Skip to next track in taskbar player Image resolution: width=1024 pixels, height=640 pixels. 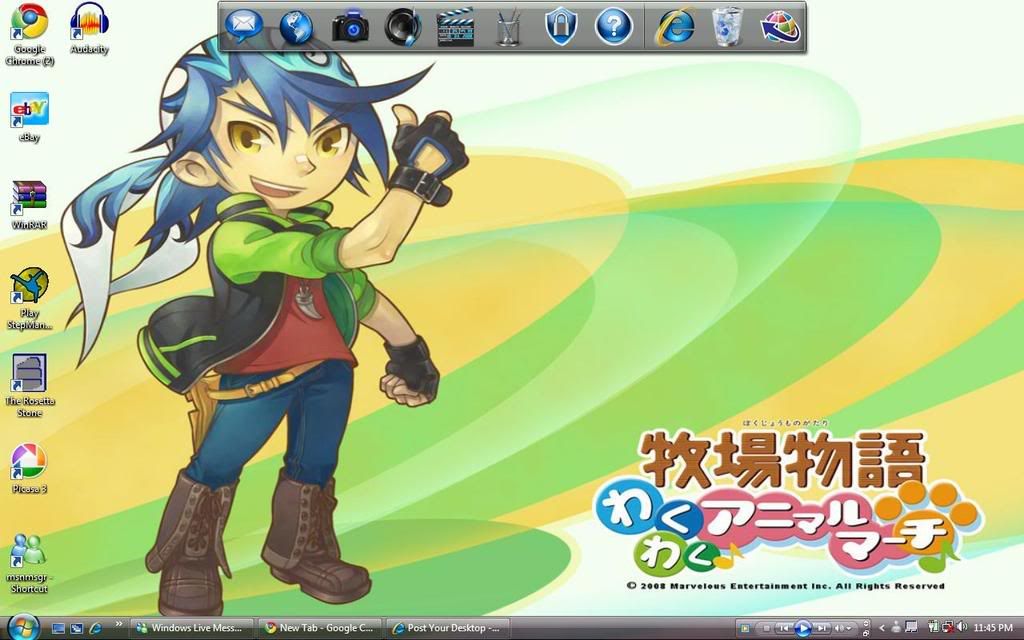tap(822, 628)
